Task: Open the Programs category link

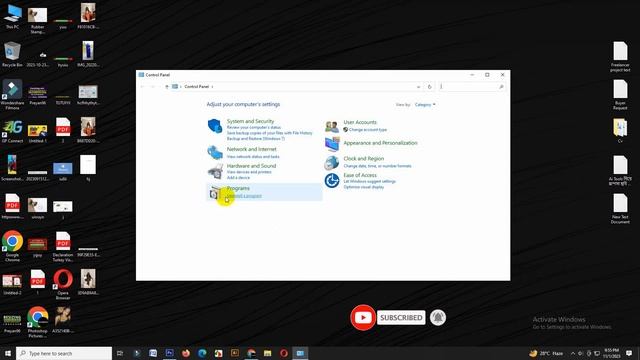Action: (x=238, y=188)
